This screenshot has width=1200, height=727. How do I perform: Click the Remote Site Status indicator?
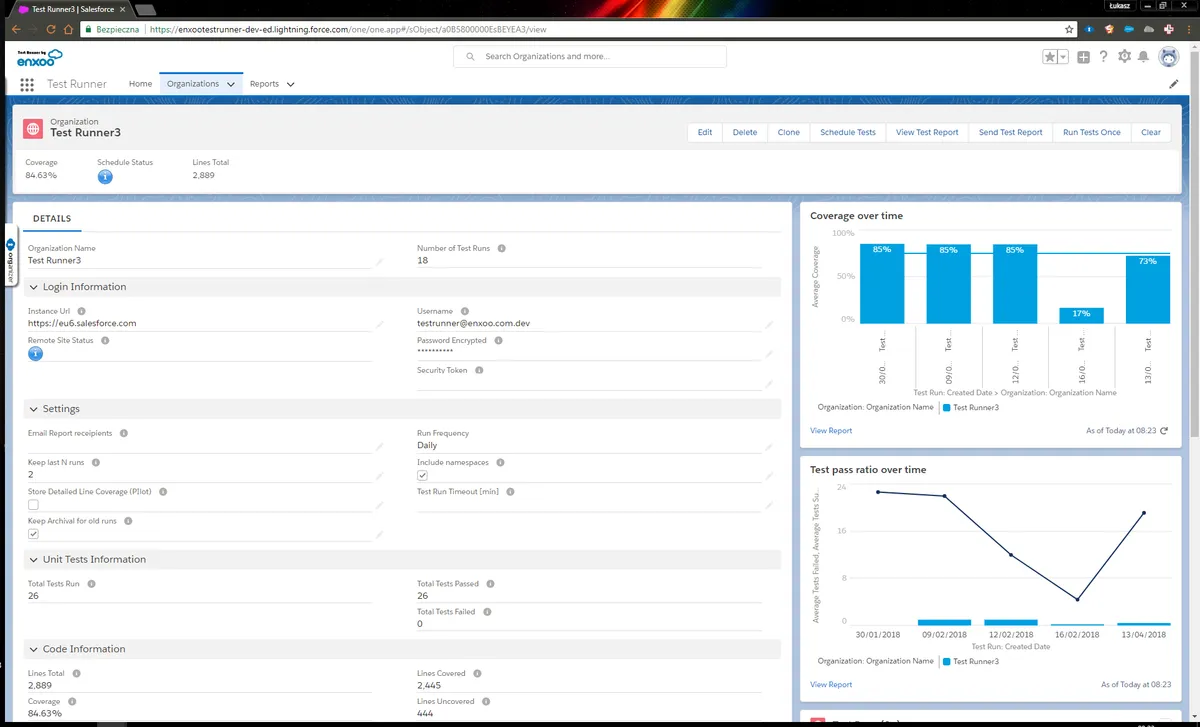click(35, 353)
